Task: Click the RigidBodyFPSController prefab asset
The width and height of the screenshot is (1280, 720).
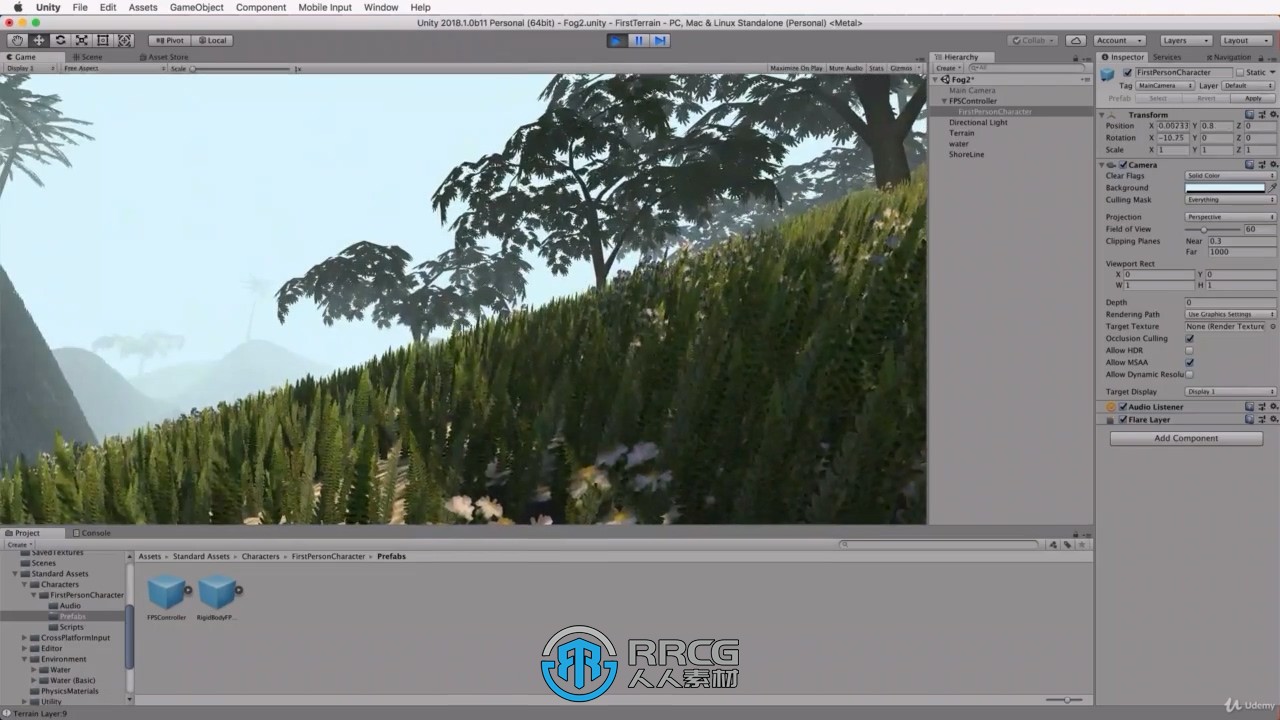Action: pyautogui.click(x=217, y=598)
